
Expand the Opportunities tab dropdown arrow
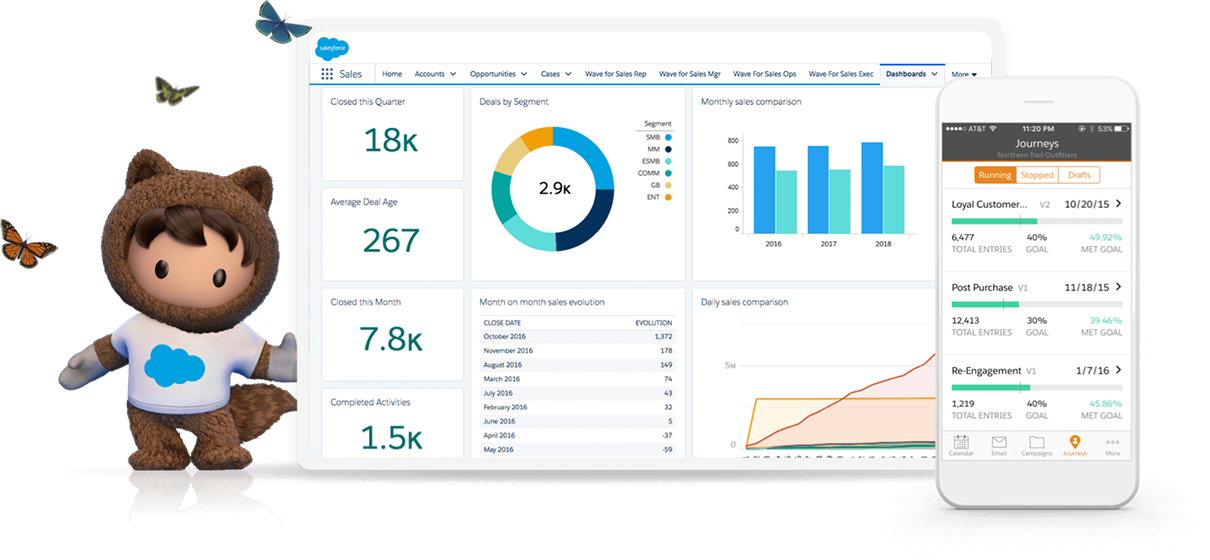(524, 74)
